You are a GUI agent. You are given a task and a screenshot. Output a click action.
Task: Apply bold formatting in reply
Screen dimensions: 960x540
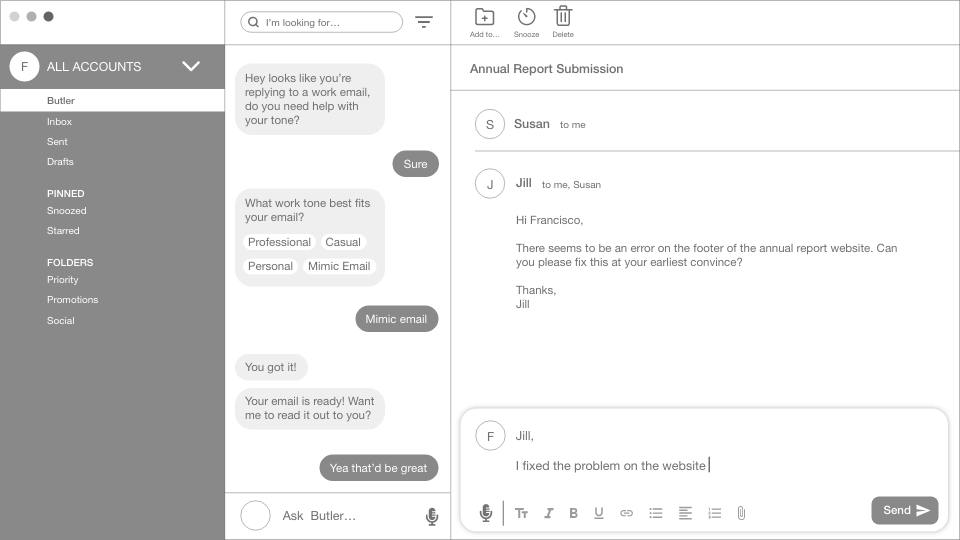click(574, 513)
